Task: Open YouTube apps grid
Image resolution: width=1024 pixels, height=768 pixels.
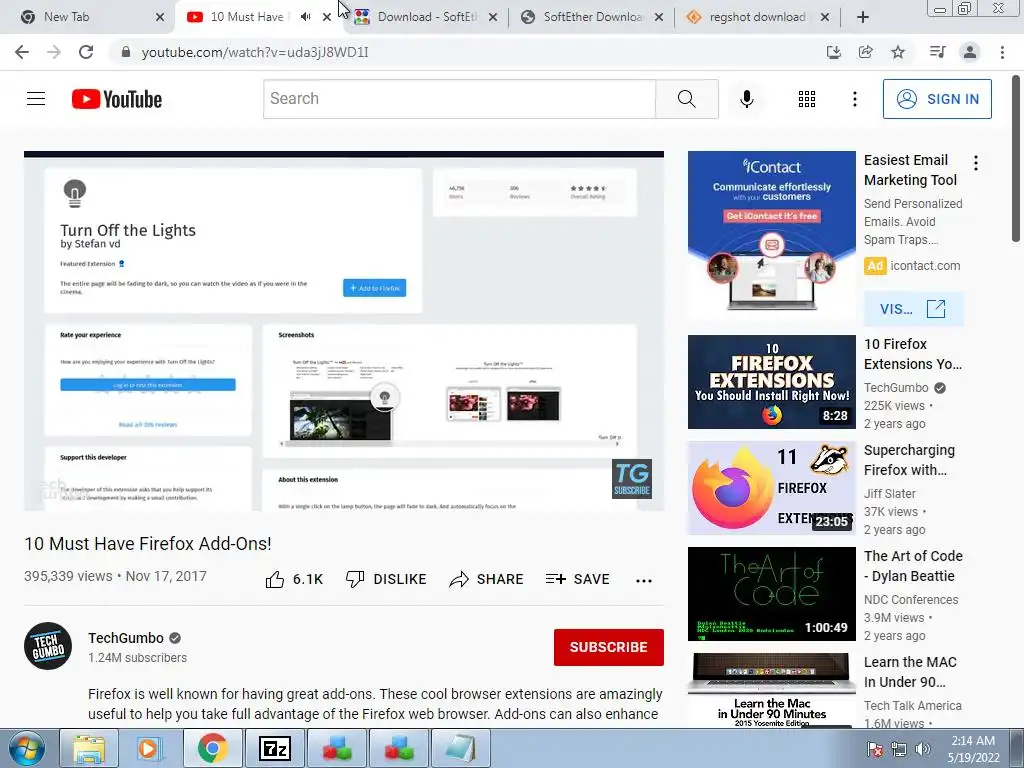Action: click(807, 99)
